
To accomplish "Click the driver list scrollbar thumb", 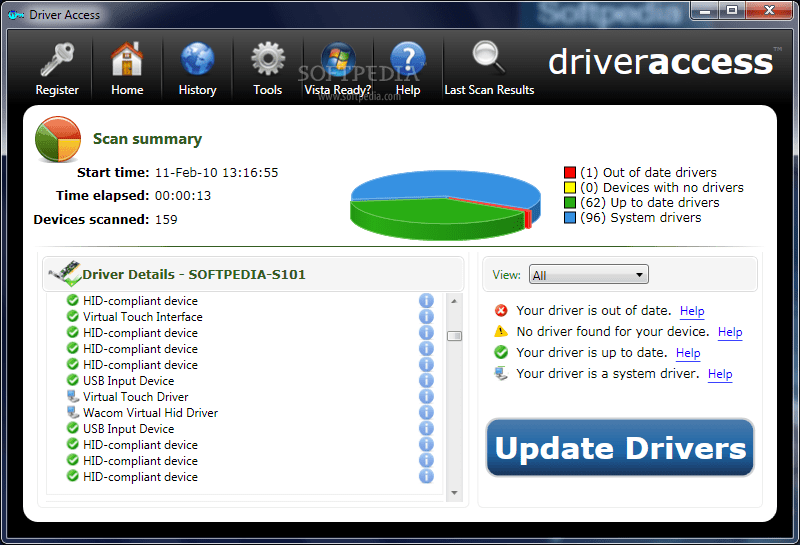I will tap(454, 336).
